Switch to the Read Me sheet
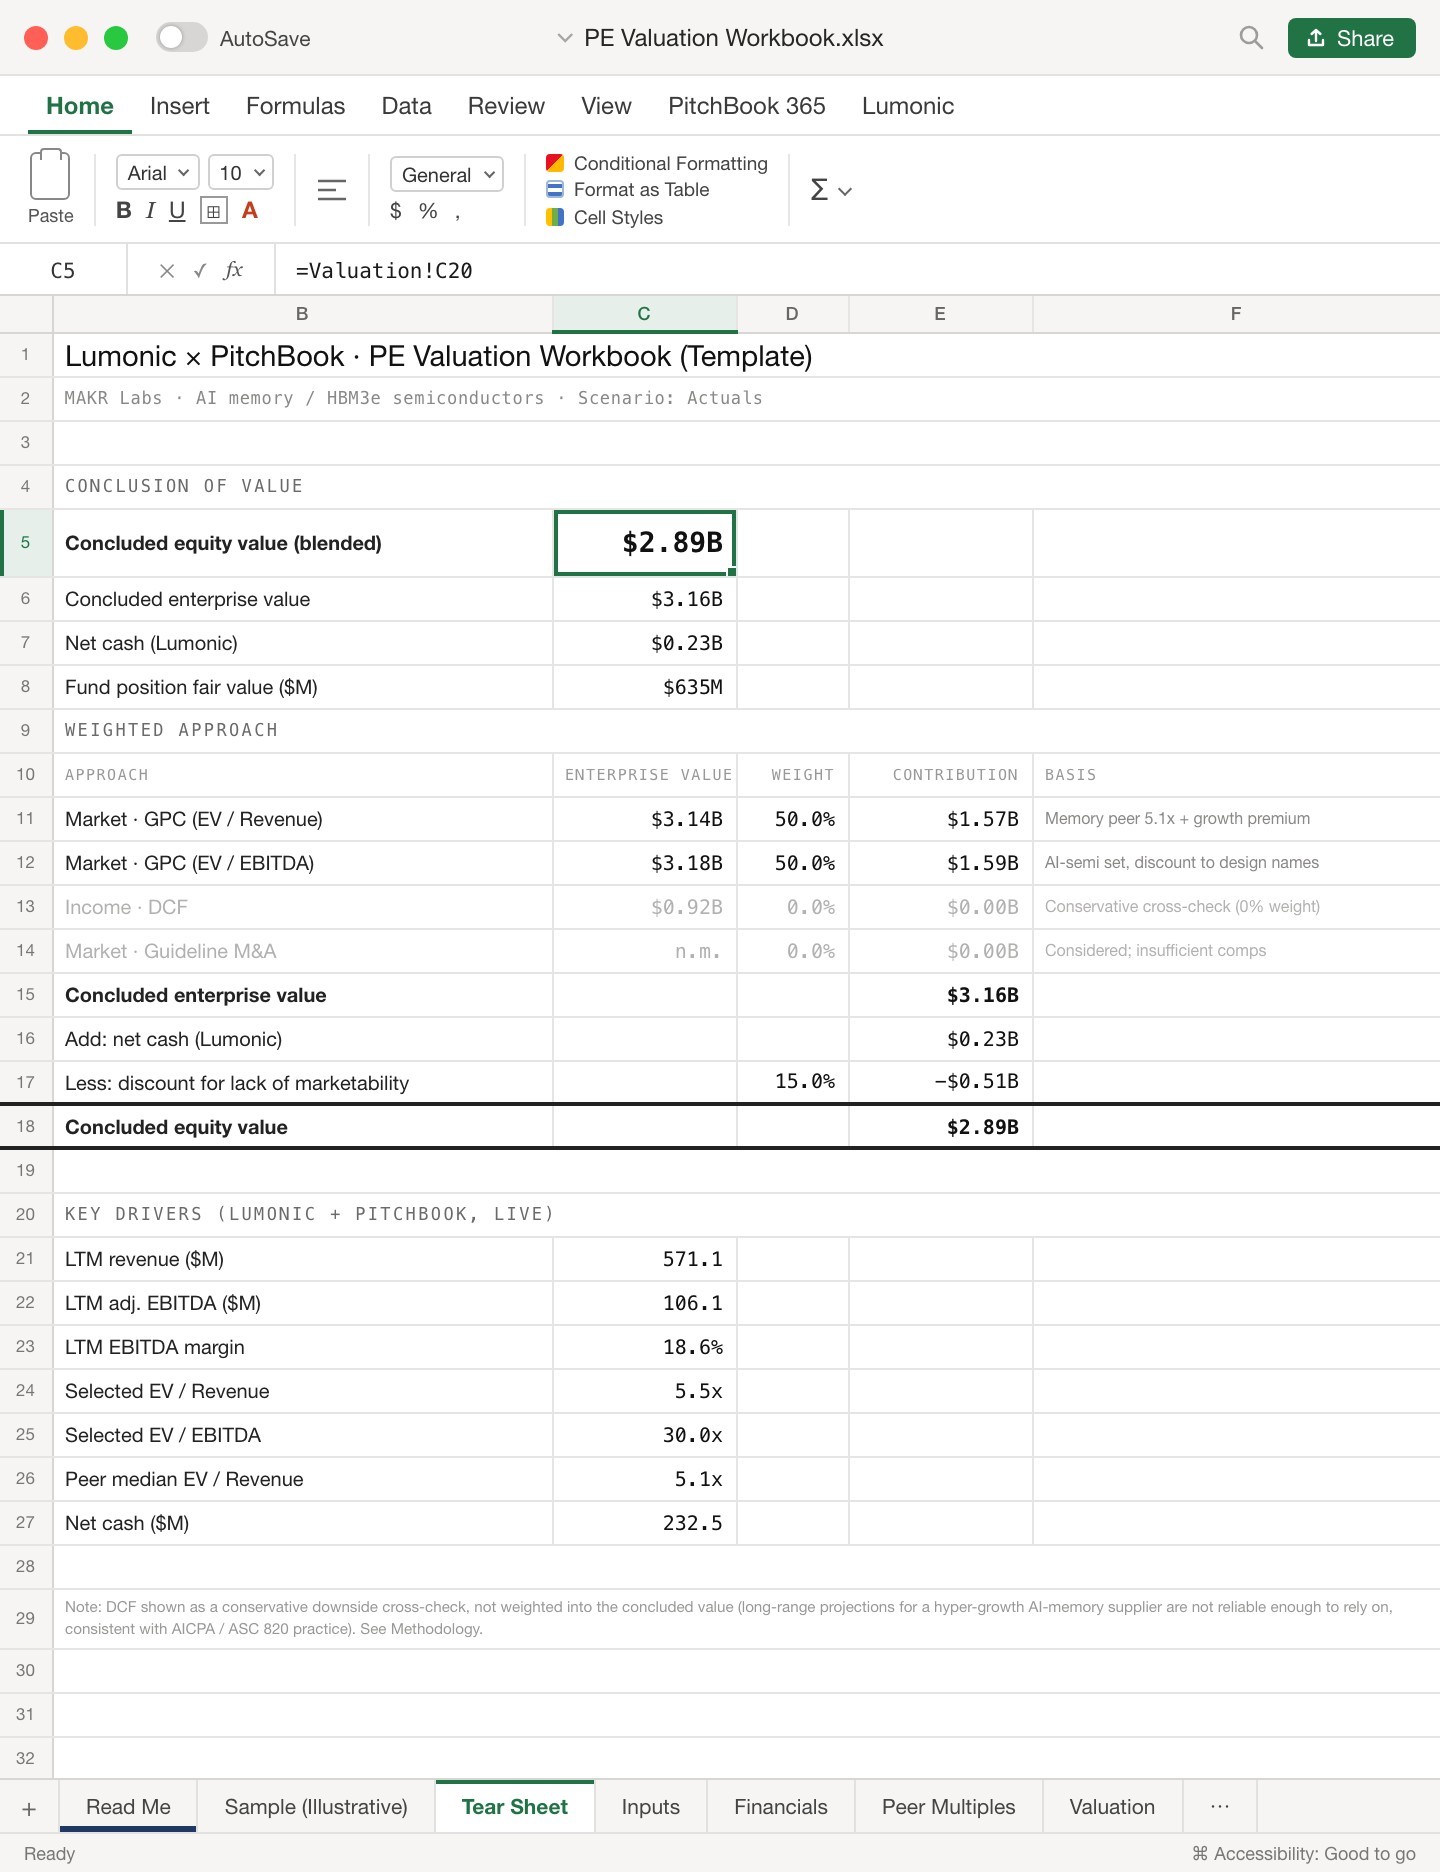1440x1872 pixels. coord(128,1807)
